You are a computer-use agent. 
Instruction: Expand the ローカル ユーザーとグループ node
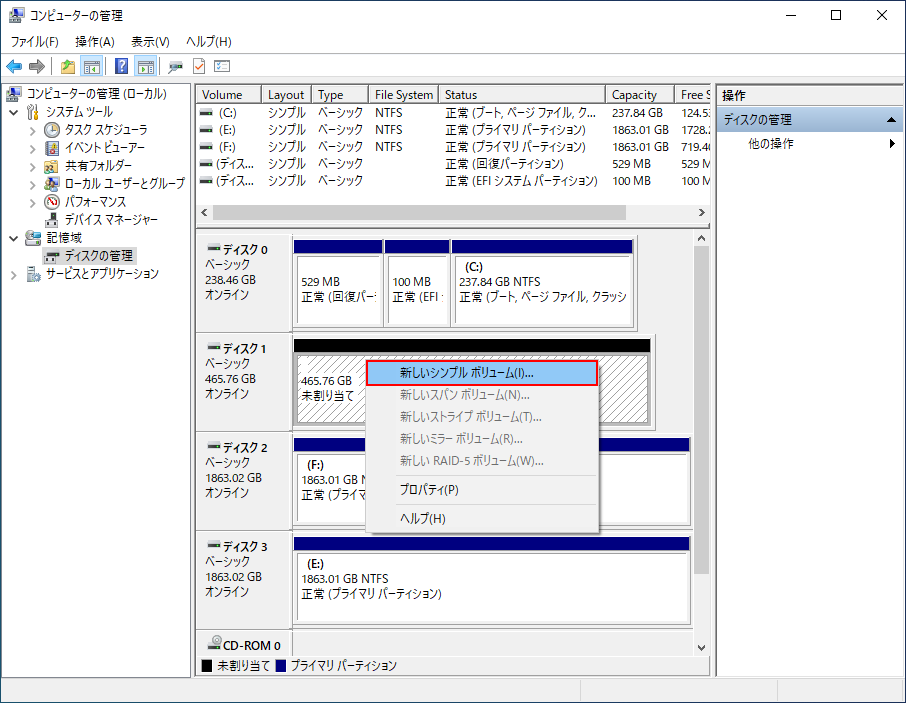(32, 184)
